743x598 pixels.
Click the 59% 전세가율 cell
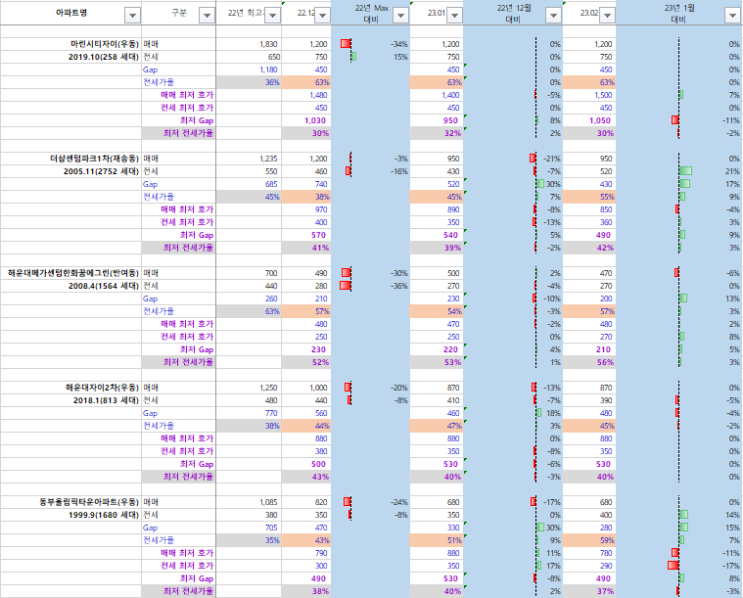589,540
